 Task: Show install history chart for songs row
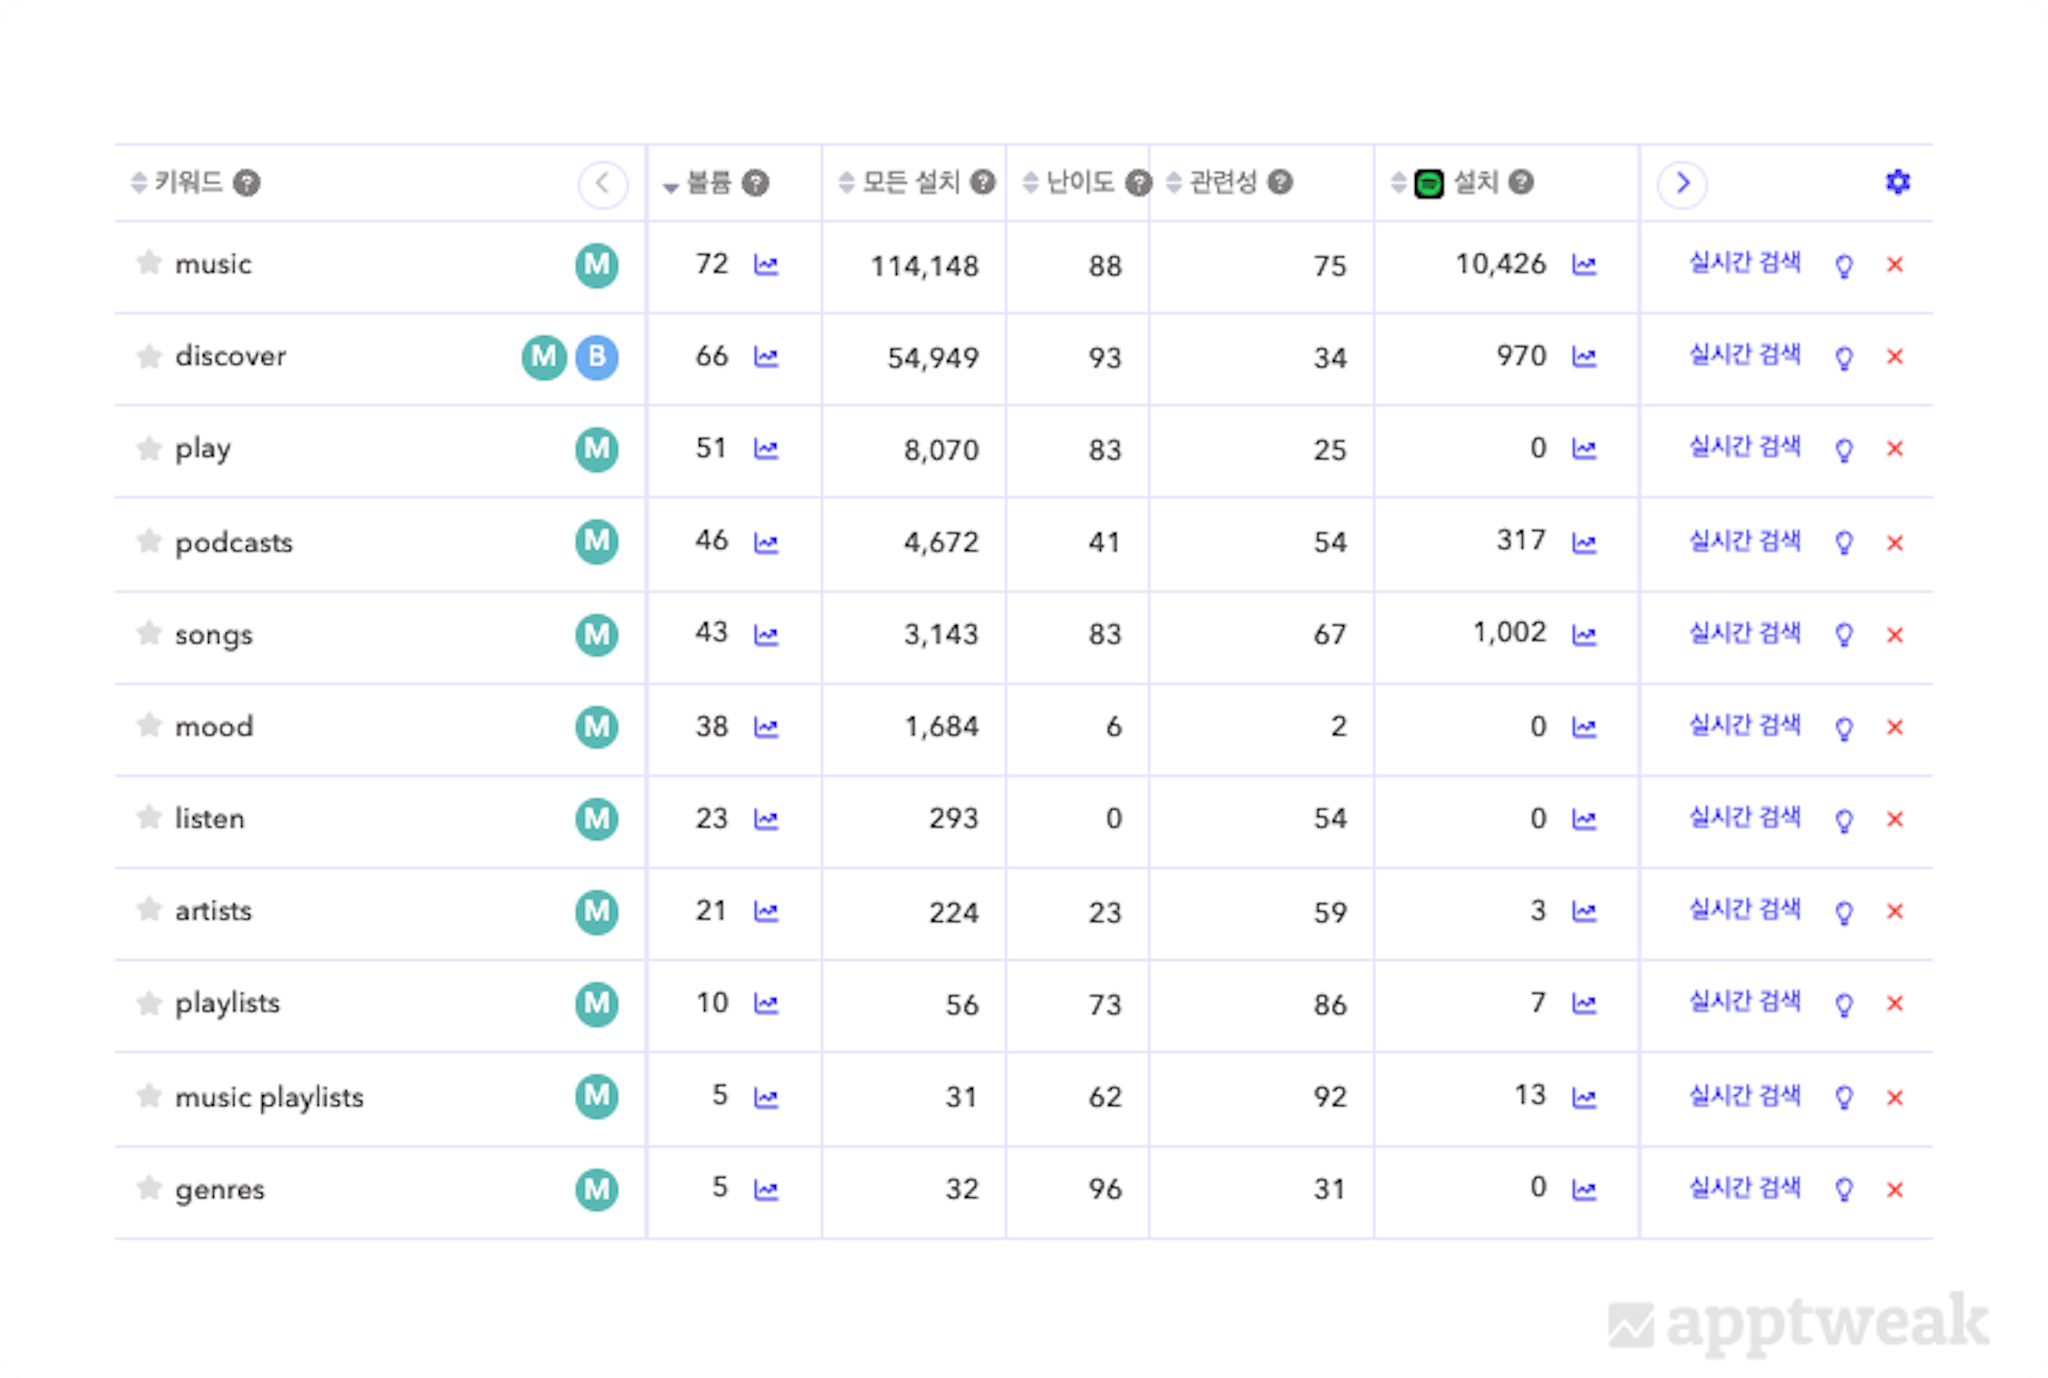[x=1584, y=635]
